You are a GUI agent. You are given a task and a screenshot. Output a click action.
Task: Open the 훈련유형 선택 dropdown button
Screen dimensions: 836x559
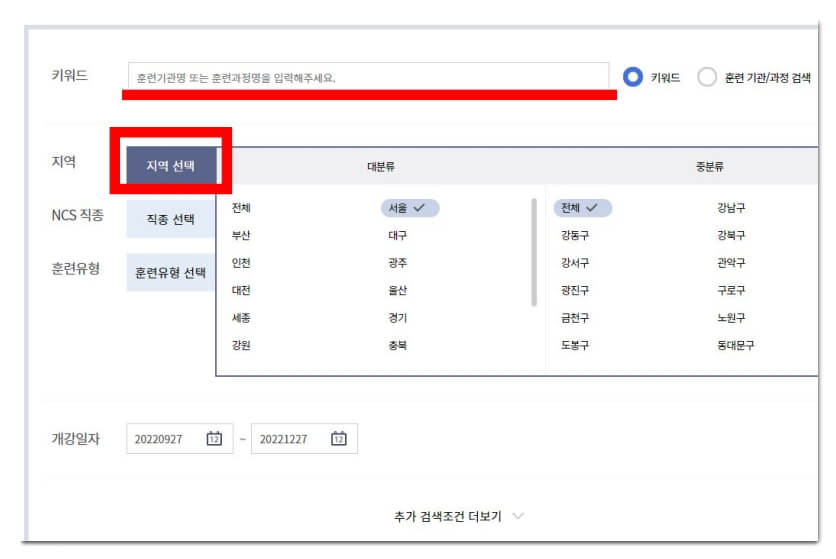pos(171,273)
